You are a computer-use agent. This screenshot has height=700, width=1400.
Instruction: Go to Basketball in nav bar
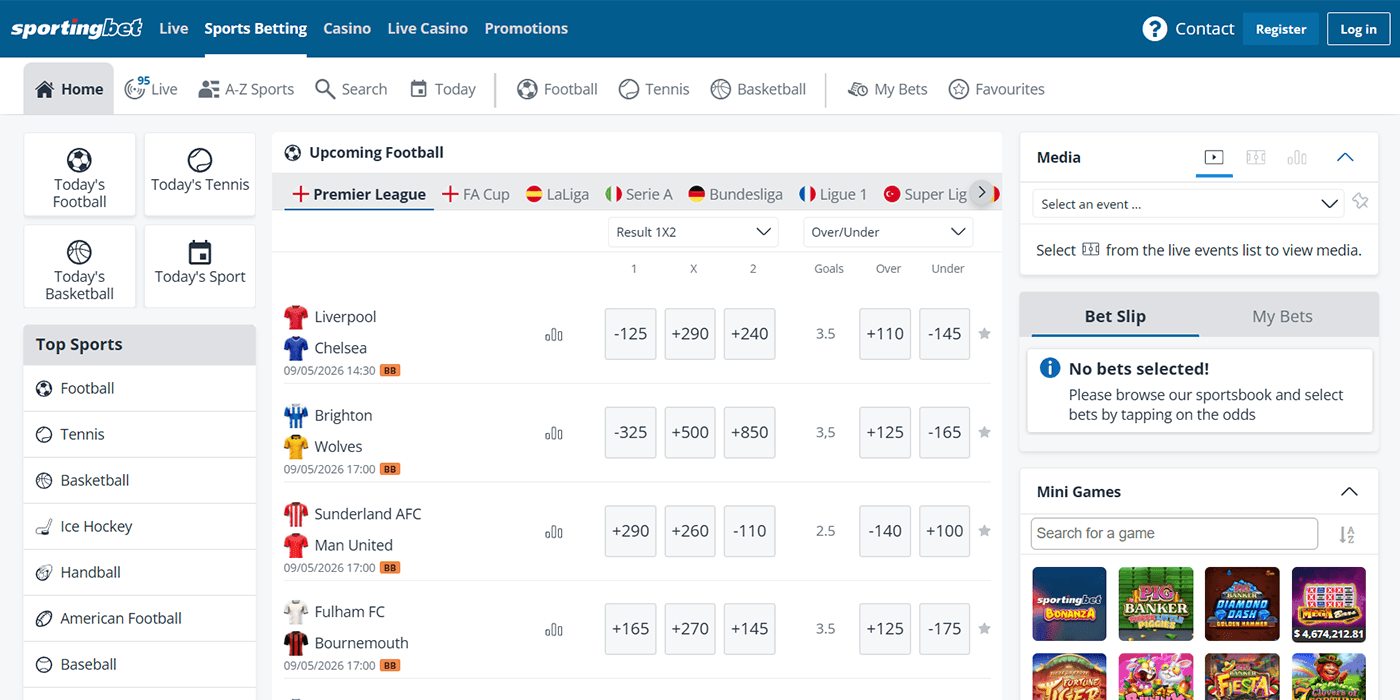coord(758,89)
